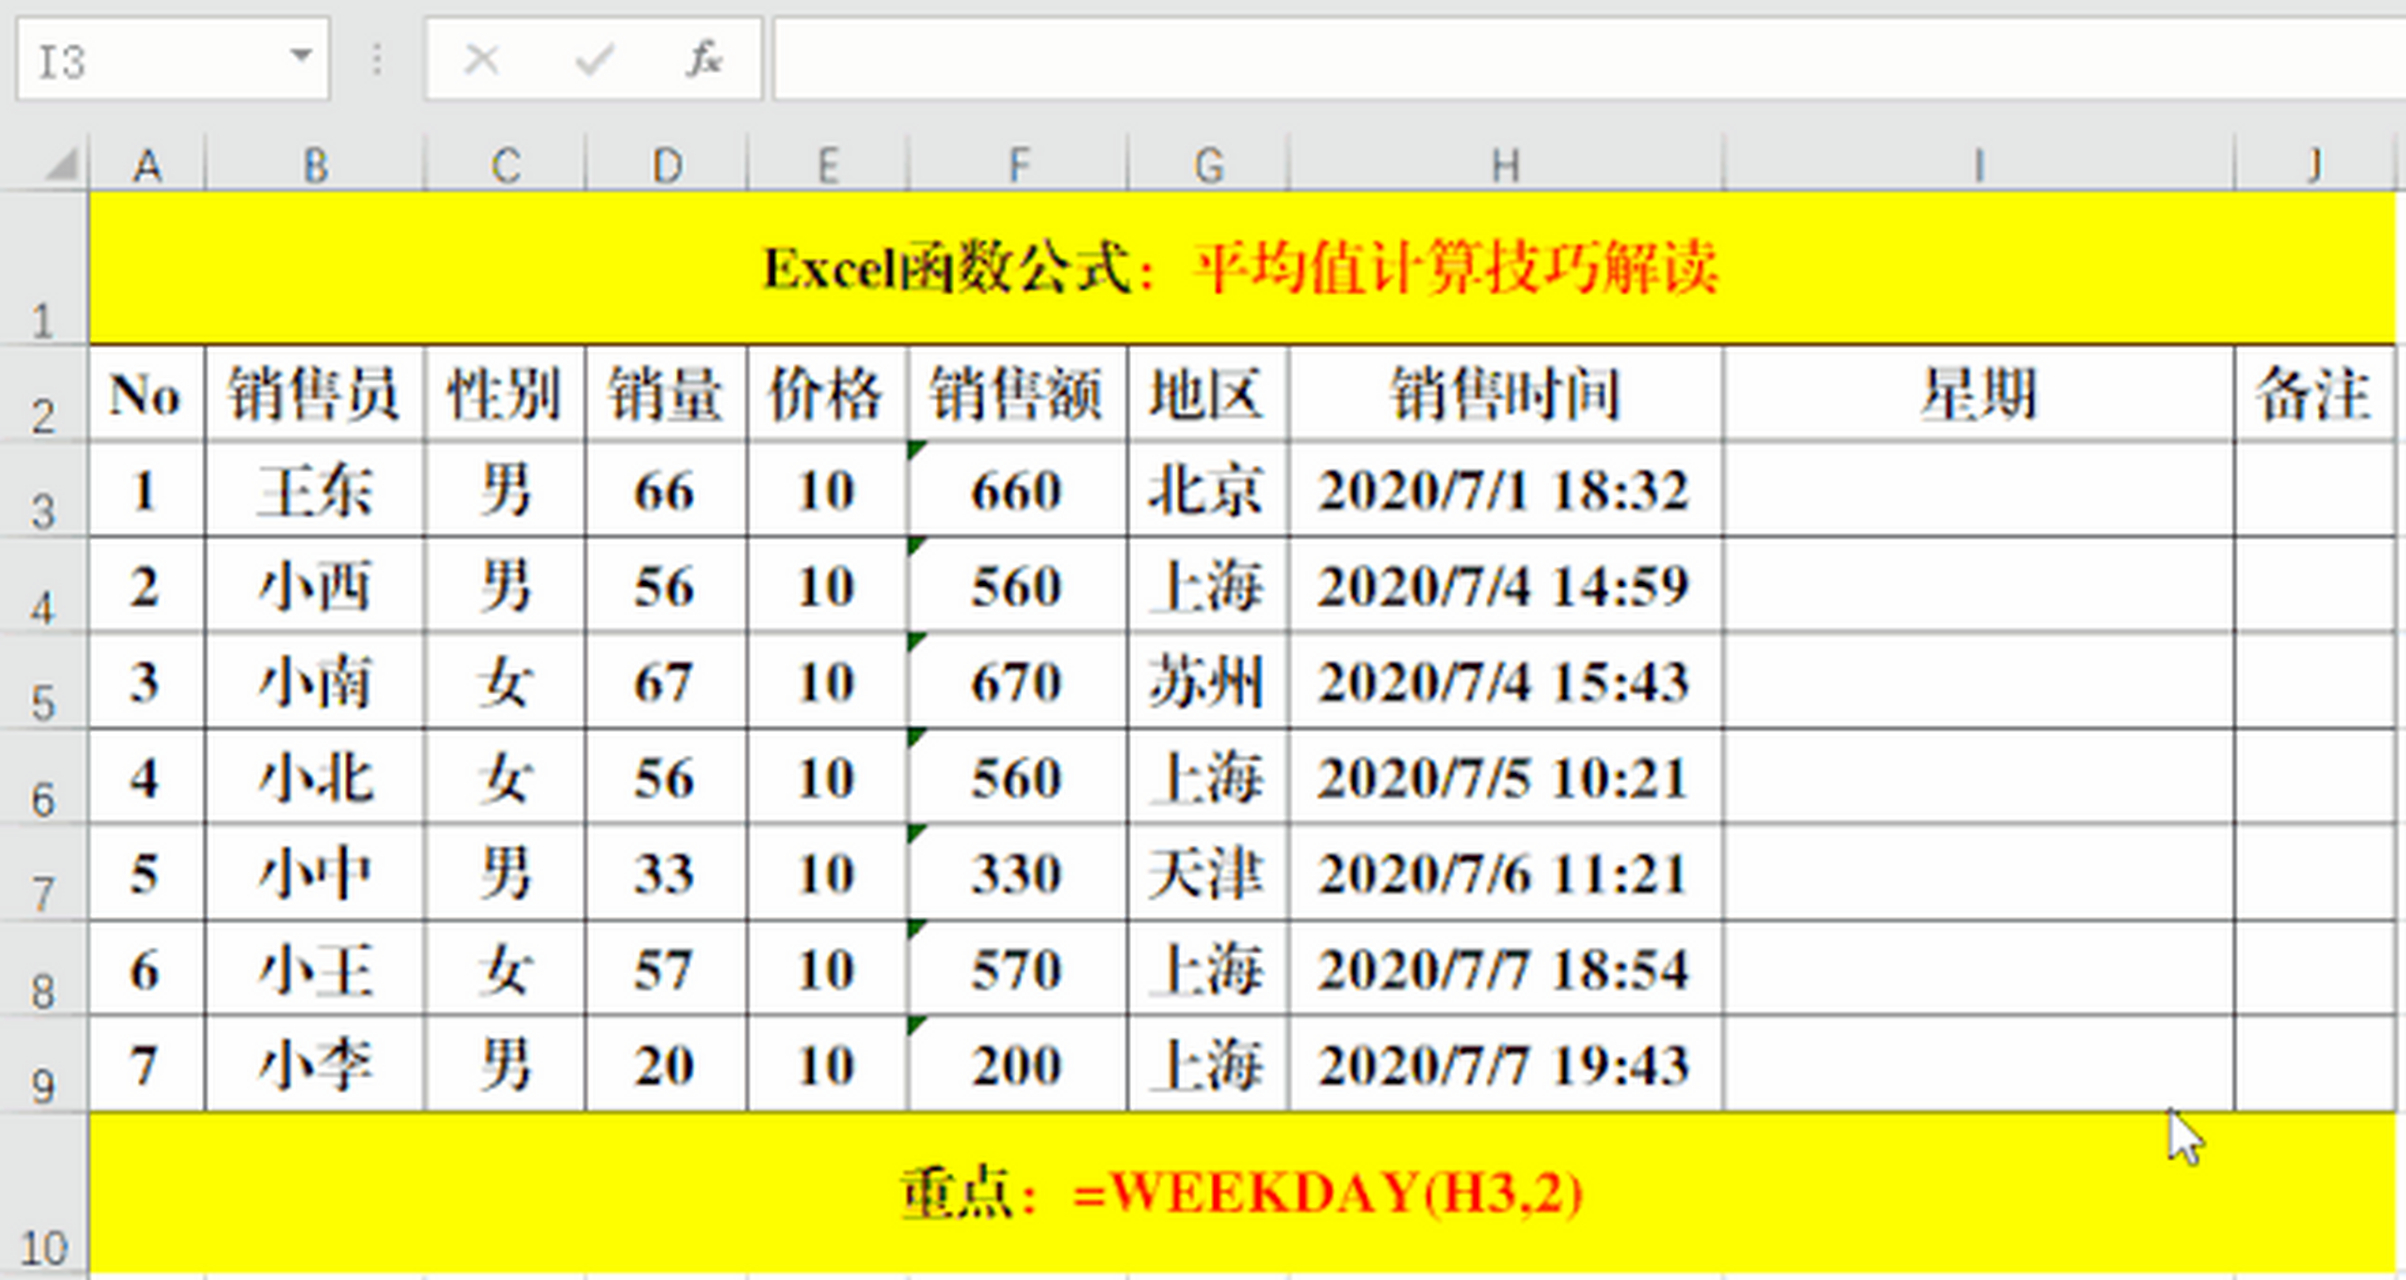Click the 销售员 header cell
Screen dimensions: 2406x1280
click(315, 394)
